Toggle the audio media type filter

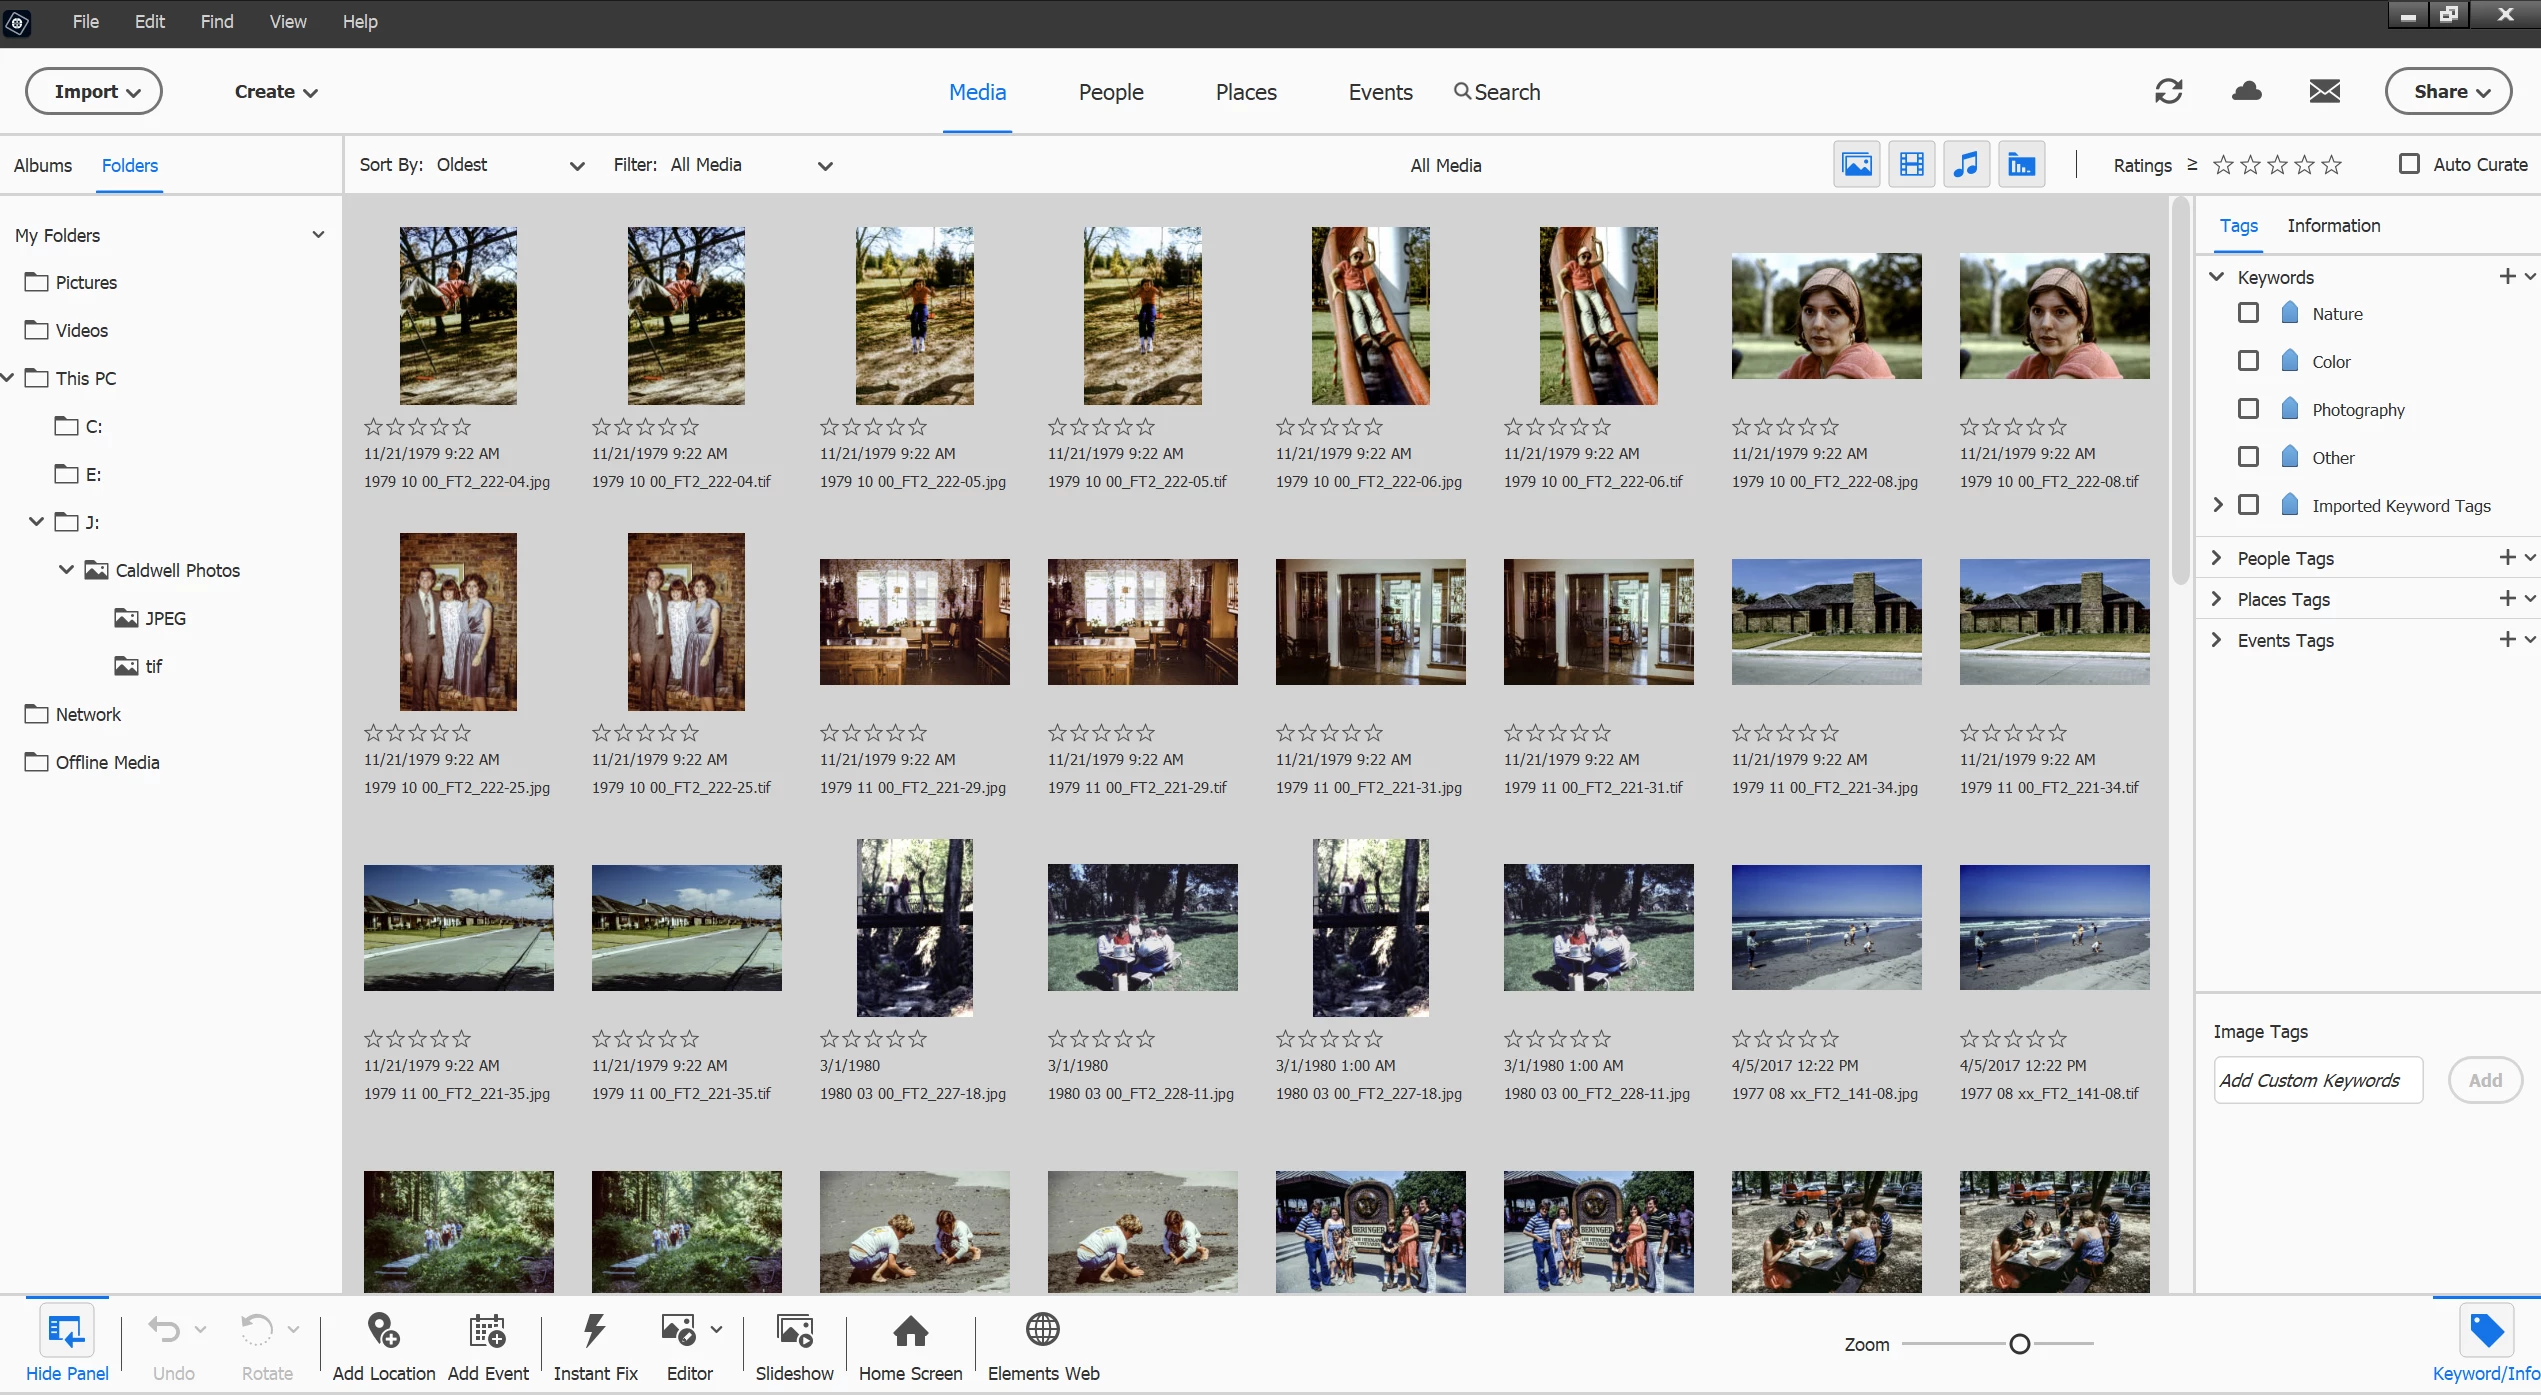point(1965,165)
